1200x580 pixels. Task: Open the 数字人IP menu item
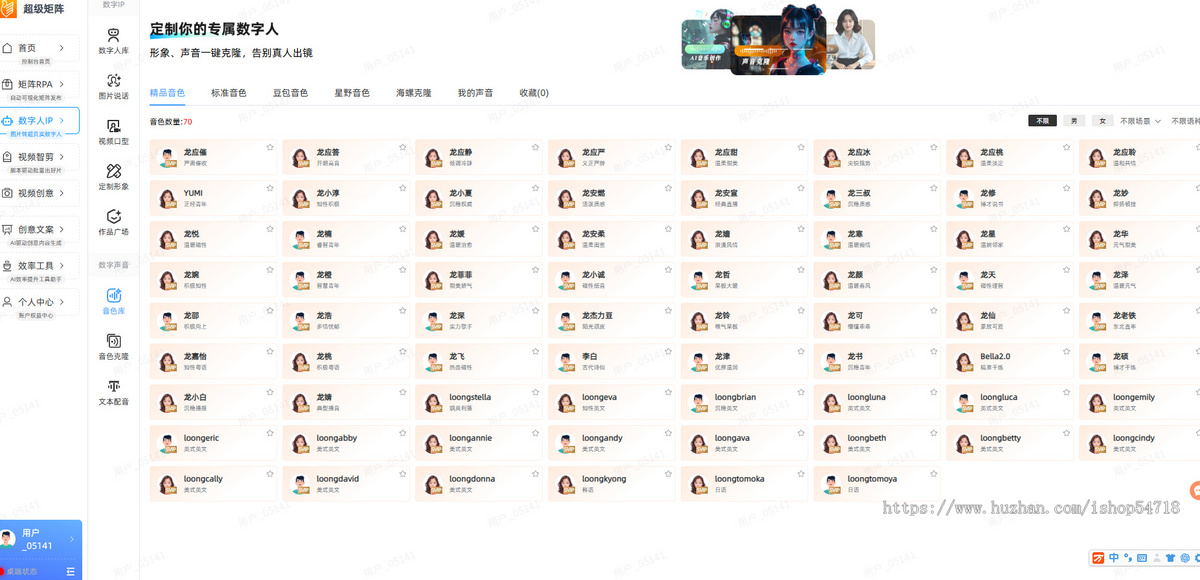(40, 123)
